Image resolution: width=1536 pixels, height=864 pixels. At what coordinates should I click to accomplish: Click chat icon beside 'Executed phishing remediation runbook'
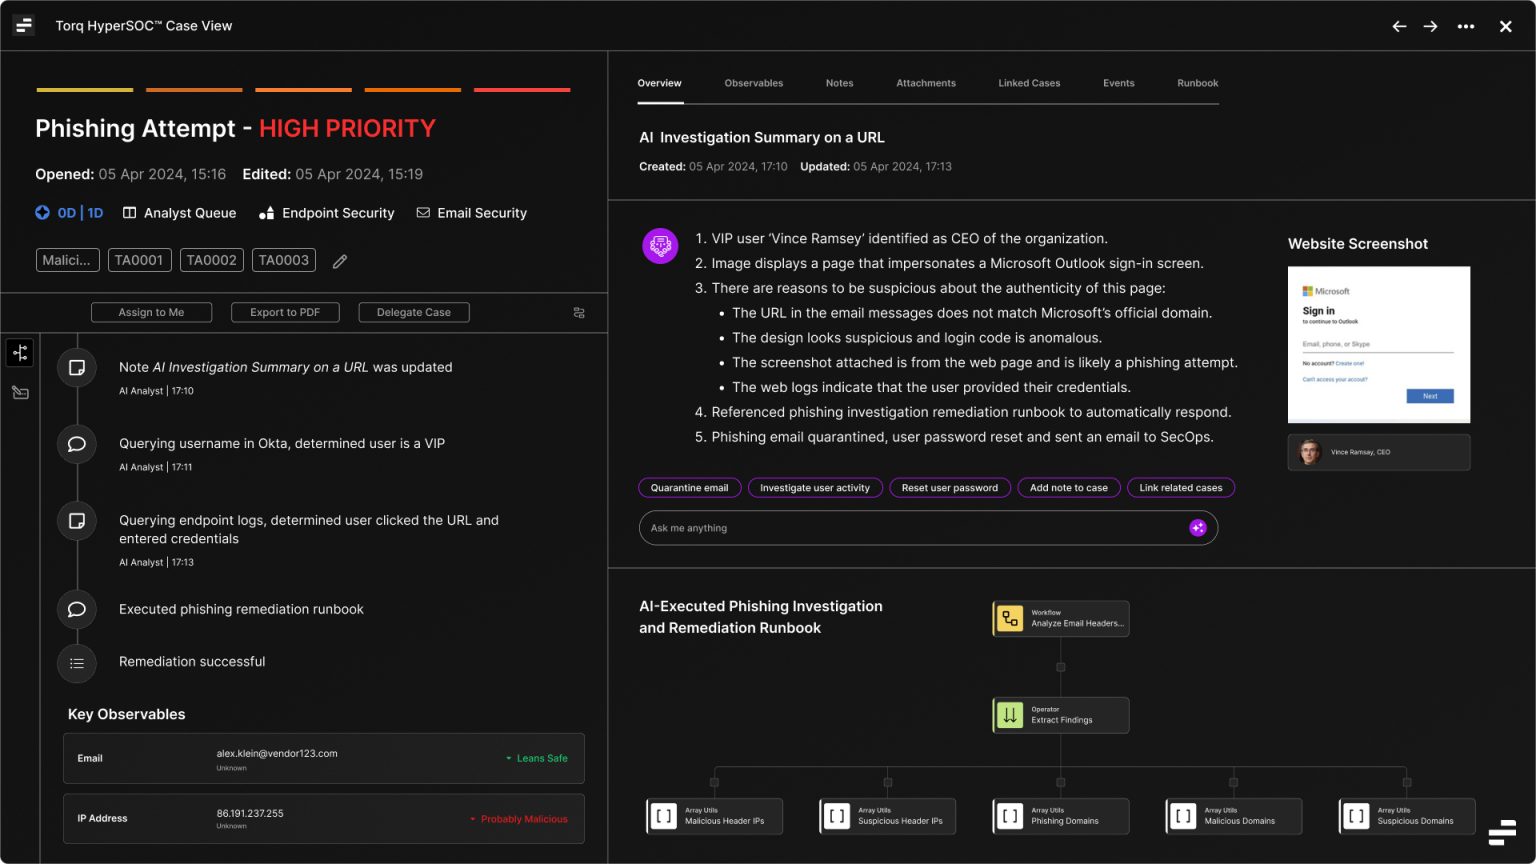tap(77, 609)
